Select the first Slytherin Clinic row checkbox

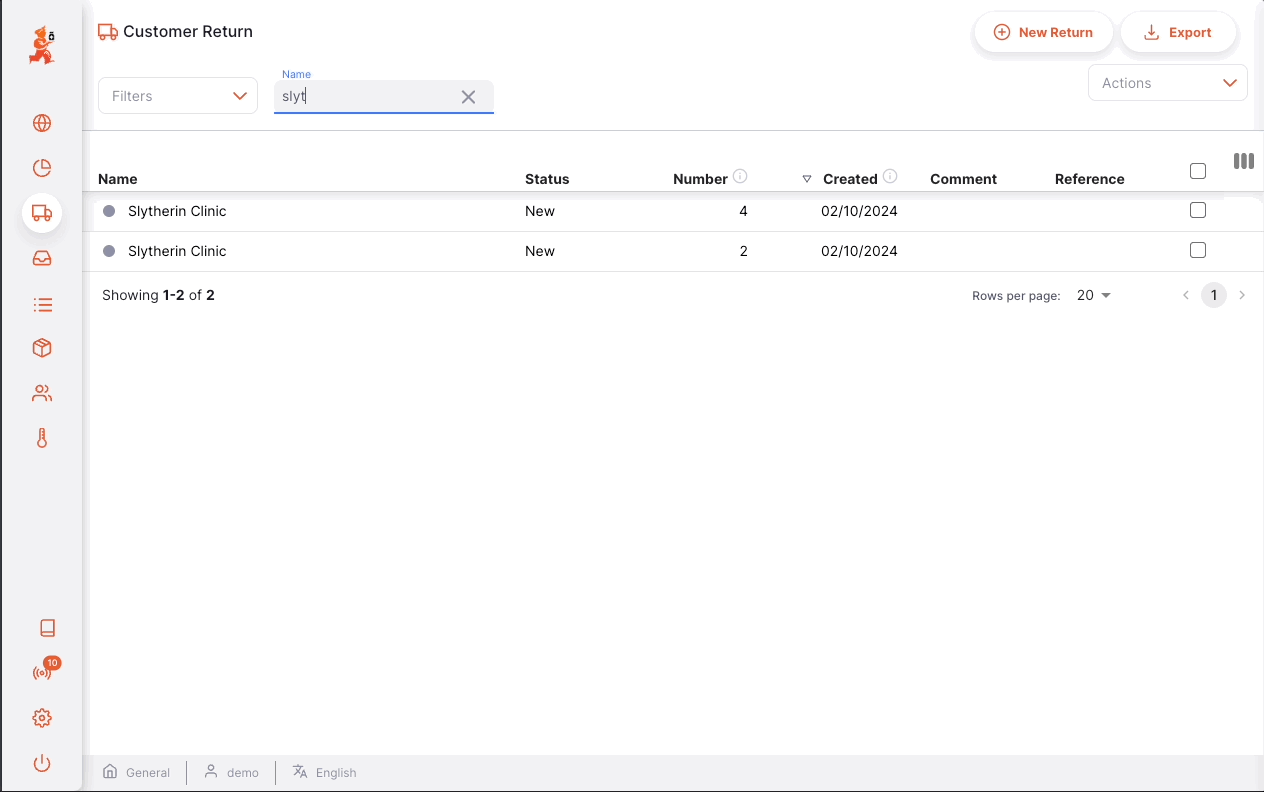pyautogui.click(x=1198, y=210)
